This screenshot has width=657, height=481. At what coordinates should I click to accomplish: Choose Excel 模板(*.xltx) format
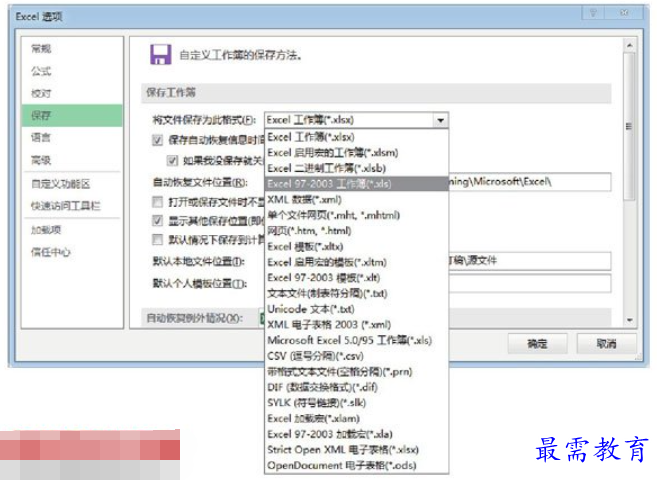click(x=357, y=246)
